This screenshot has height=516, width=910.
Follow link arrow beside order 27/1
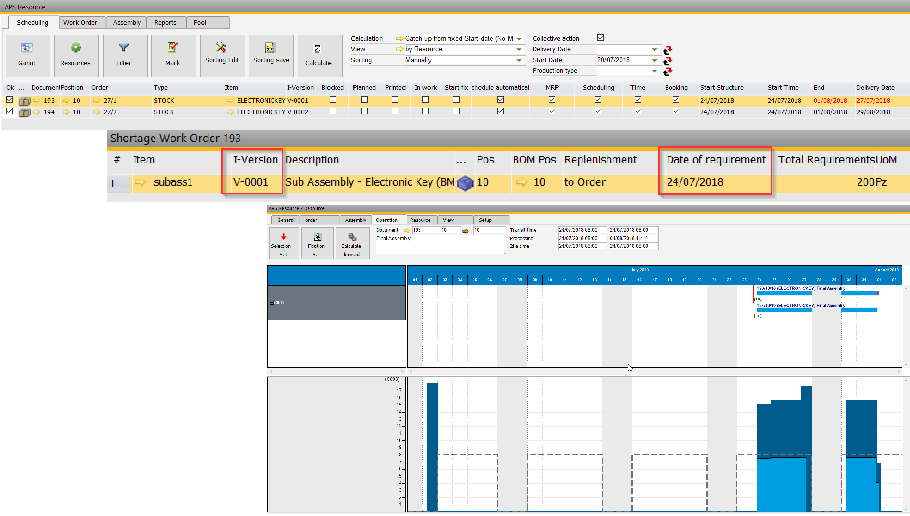click(x=97, y=101)
